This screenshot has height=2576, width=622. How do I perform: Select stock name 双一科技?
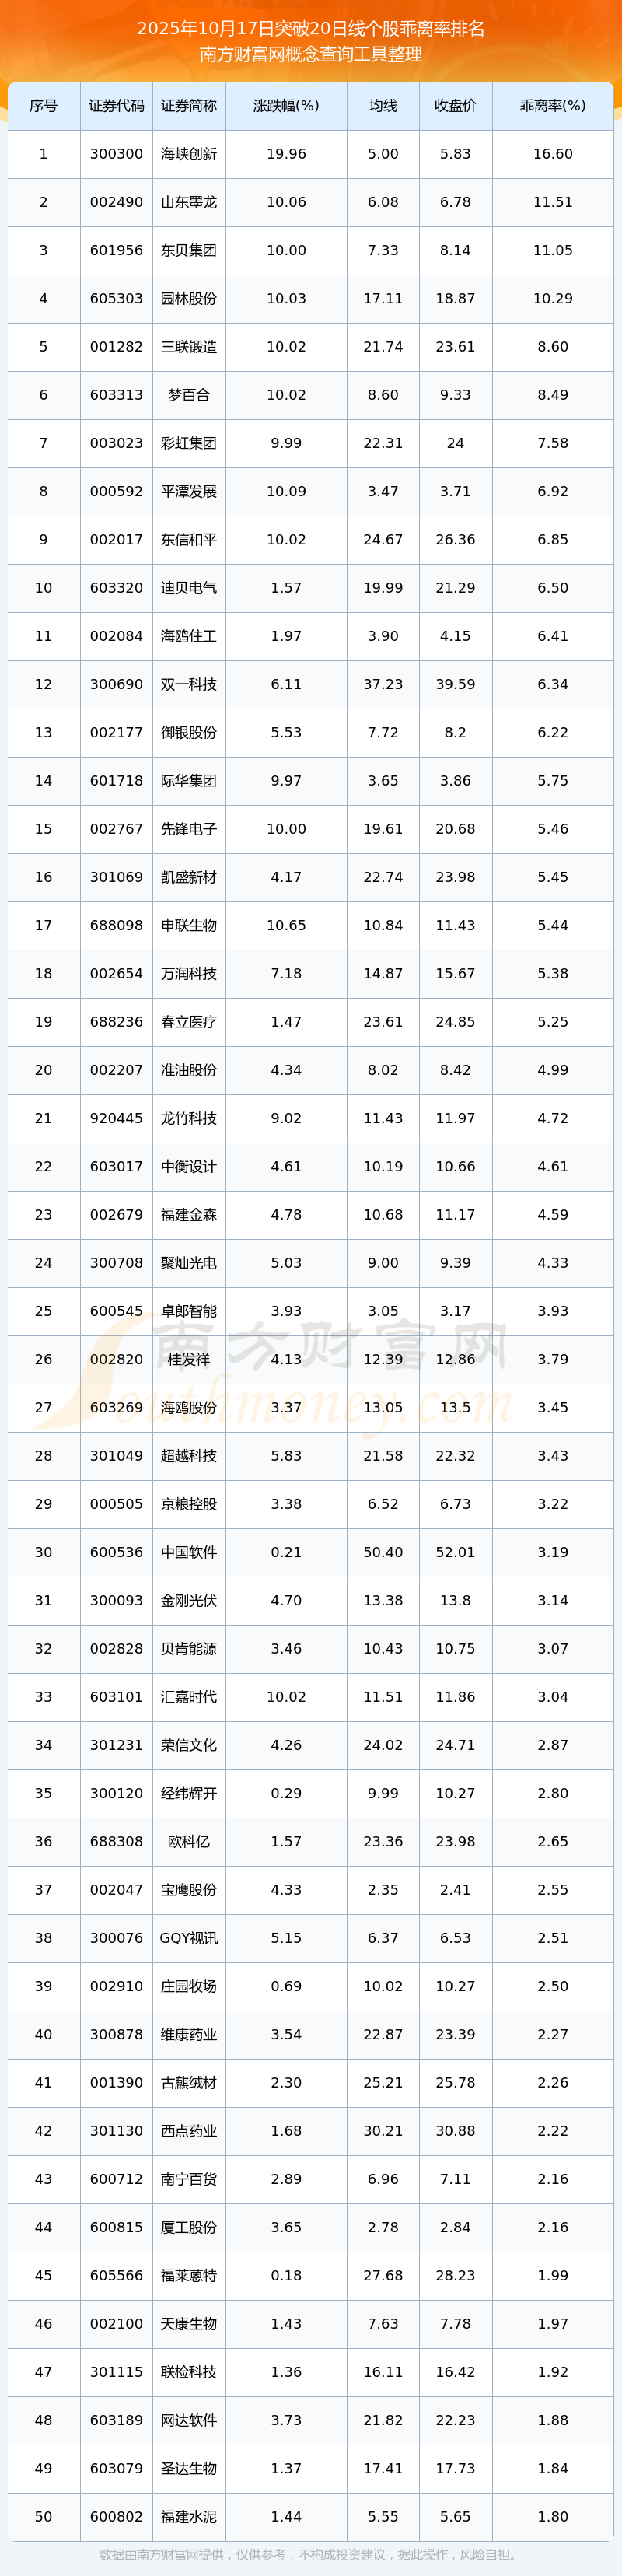[x=189, y=684]
